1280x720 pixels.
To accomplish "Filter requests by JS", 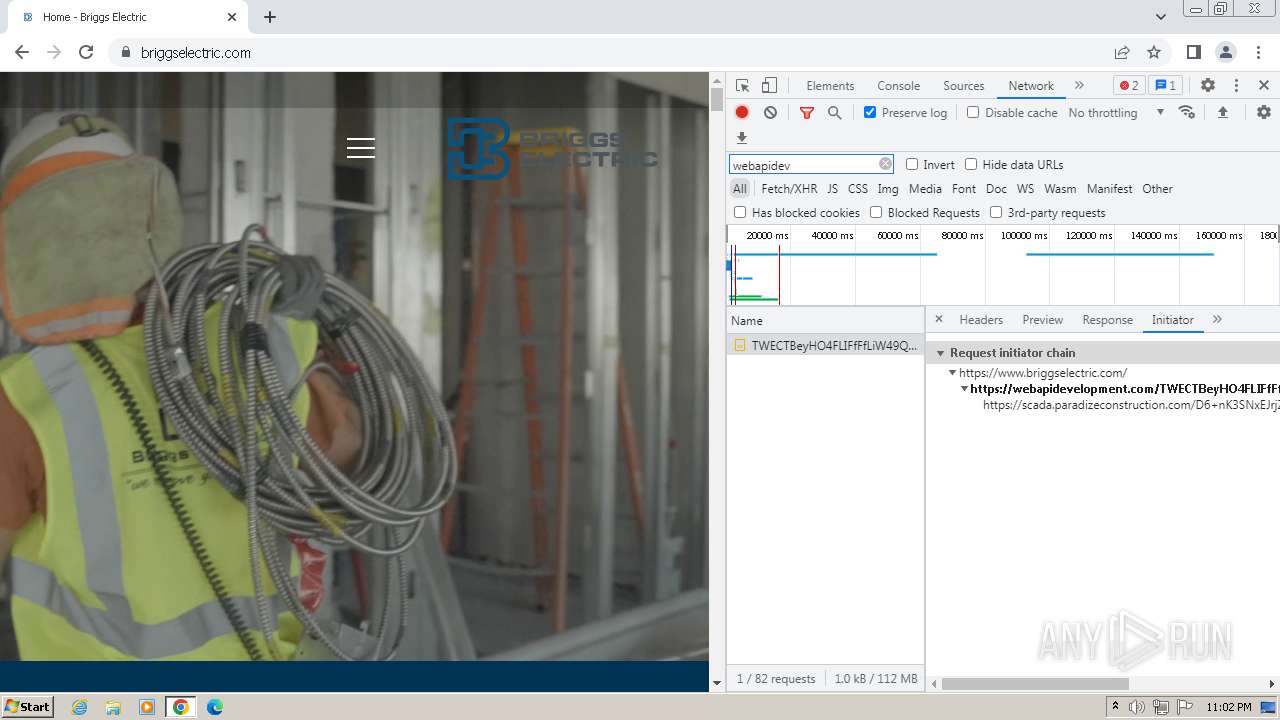I will click(832, 188).
